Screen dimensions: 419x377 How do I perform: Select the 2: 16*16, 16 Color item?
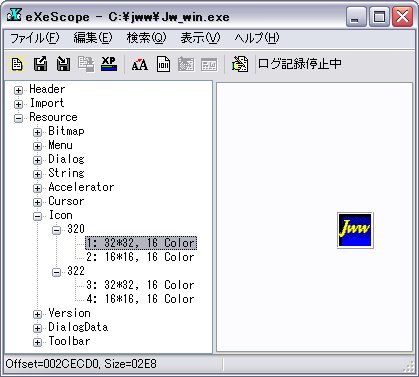pyautogui.click(x=140, y=257)
